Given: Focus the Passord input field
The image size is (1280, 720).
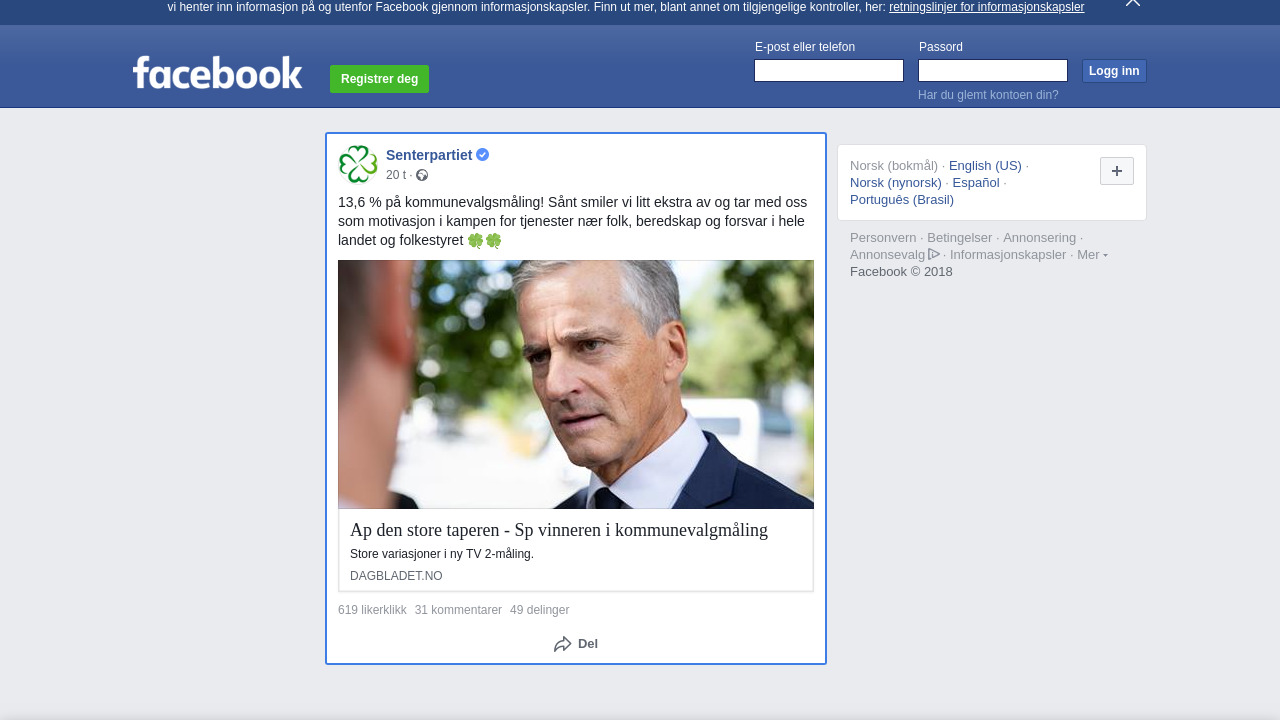Looking at the screenshot, I should (x=993, y=71).
